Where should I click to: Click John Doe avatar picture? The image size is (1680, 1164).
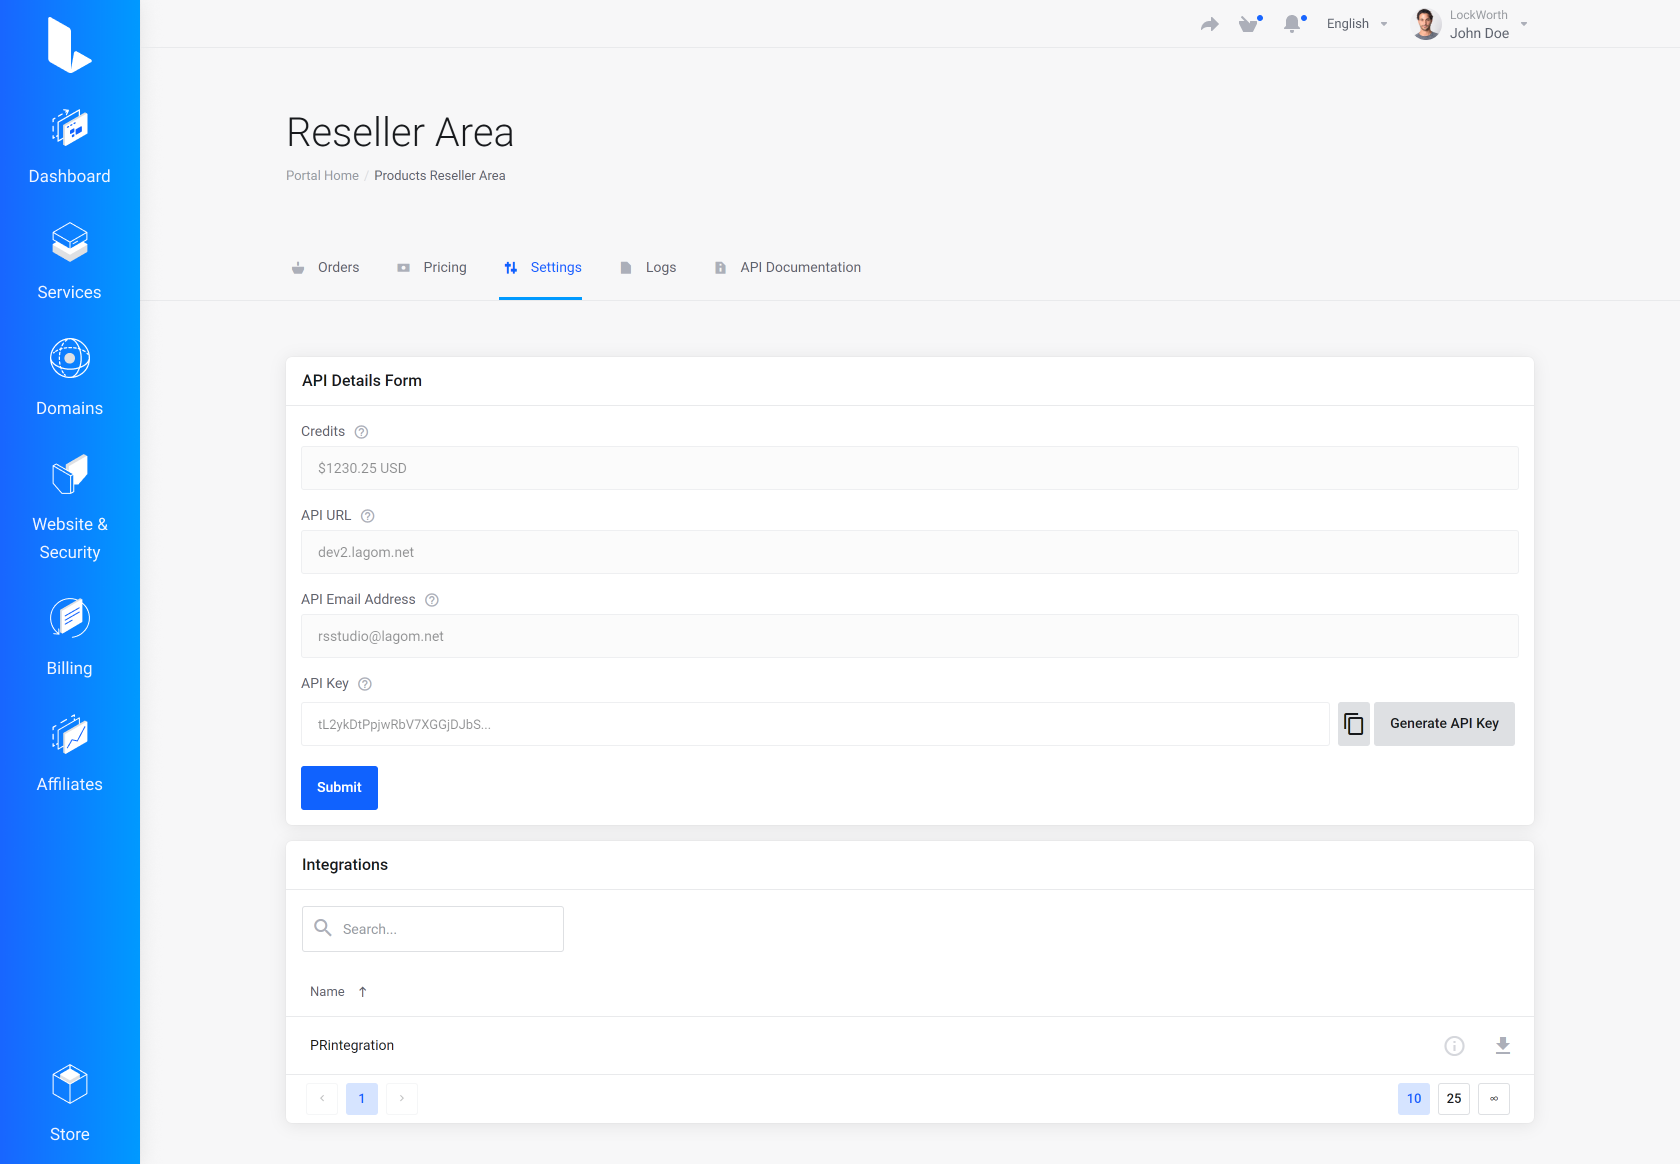tap(1426, 24)
